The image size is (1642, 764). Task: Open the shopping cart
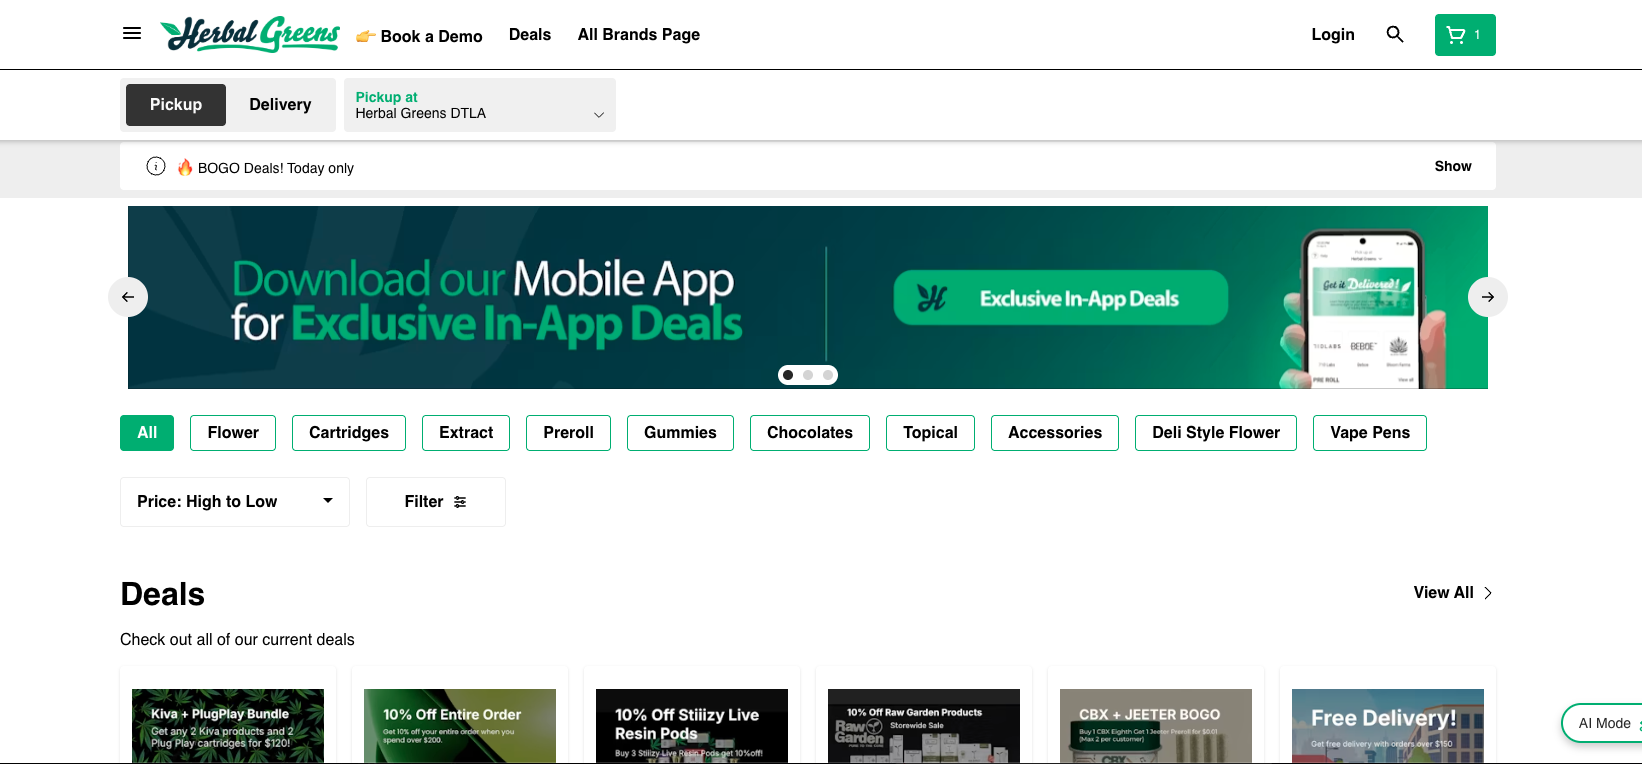(1465, 35)
